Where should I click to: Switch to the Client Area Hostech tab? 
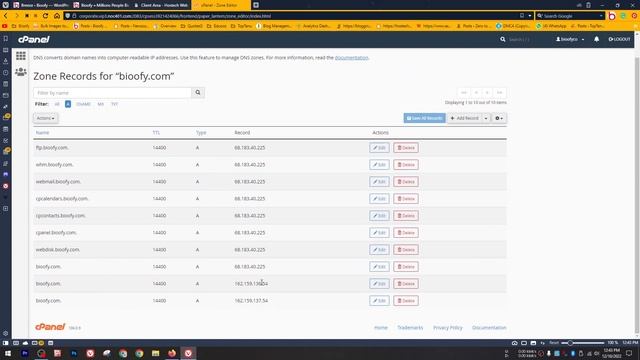(160, 5)
